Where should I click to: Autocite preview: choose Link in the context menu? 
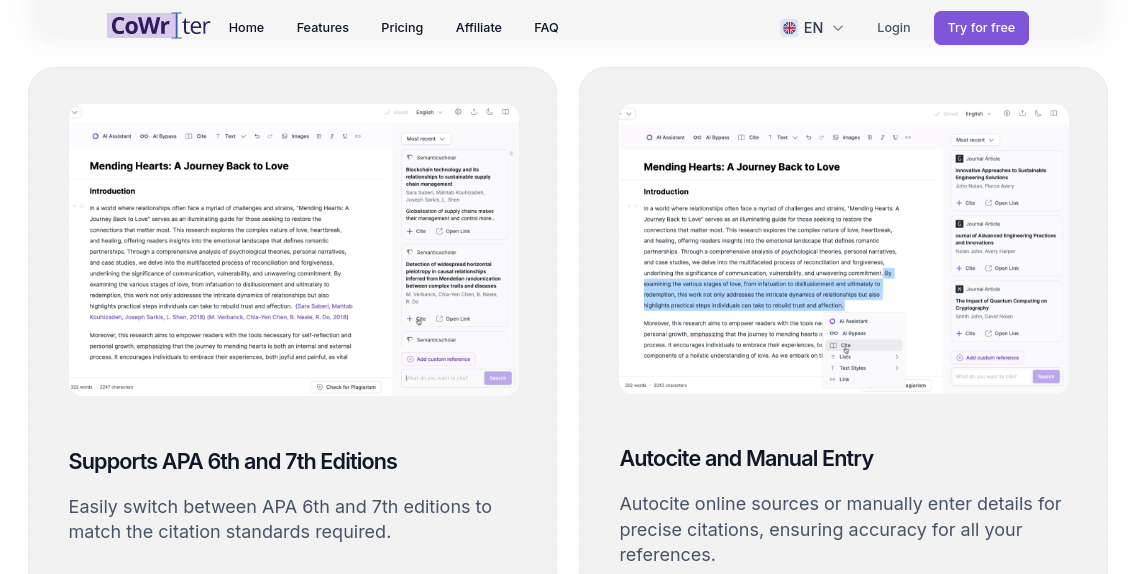pos(844,379)
